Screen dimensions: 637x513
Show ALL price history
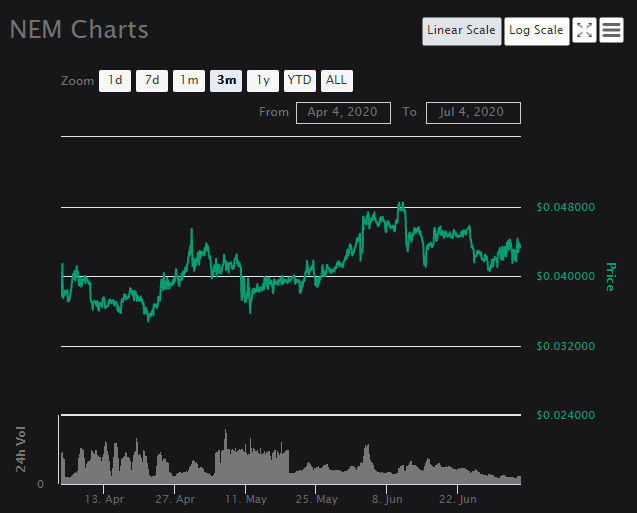point(337,81)
